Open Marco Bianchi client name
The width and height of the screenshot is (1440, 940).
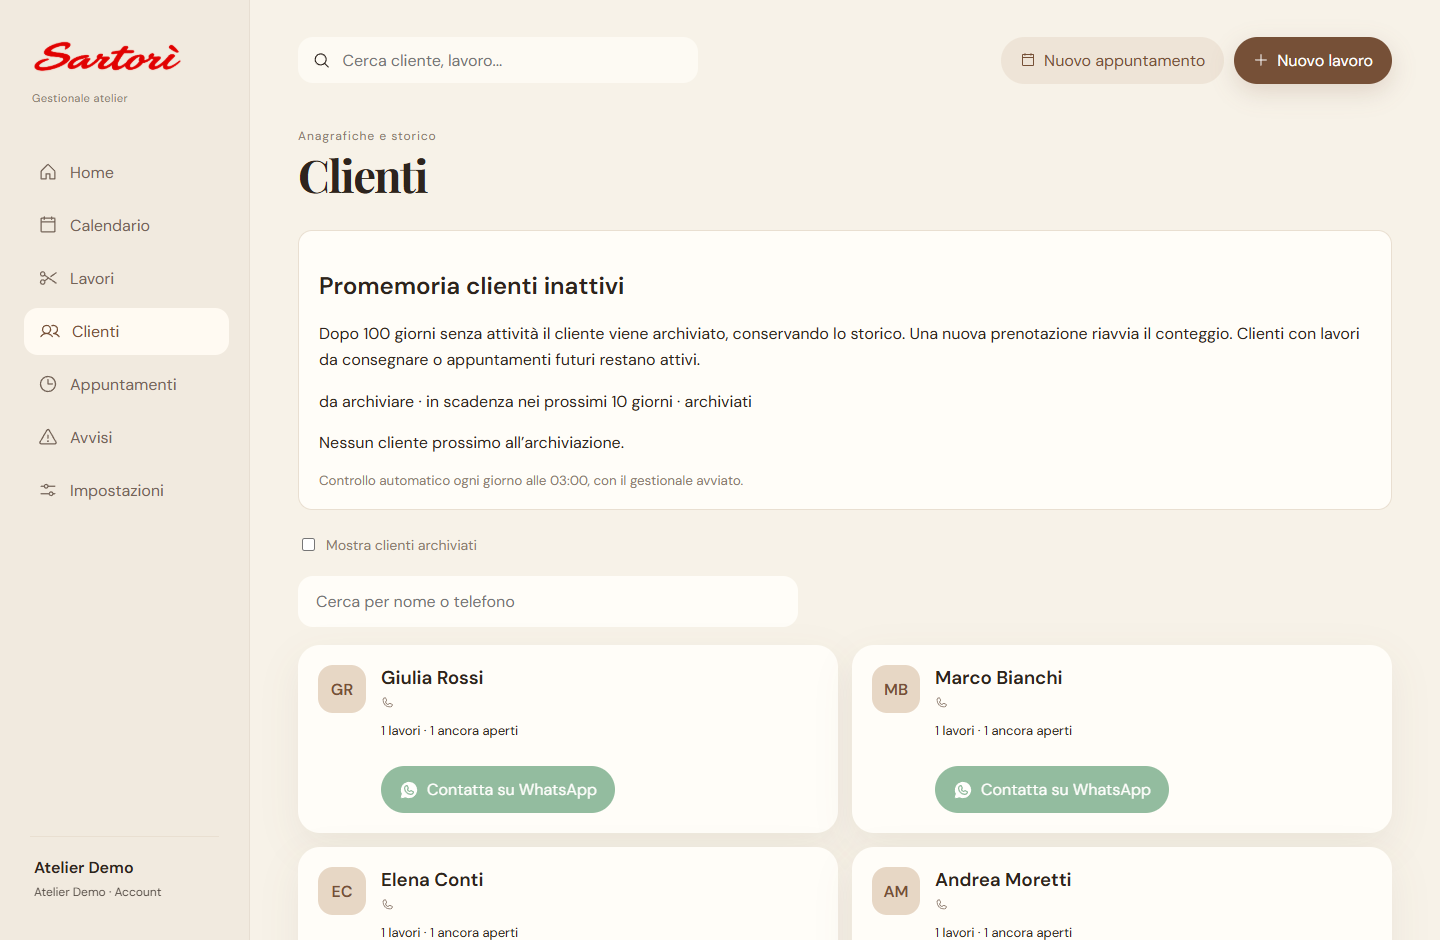[x=998, y=678]
